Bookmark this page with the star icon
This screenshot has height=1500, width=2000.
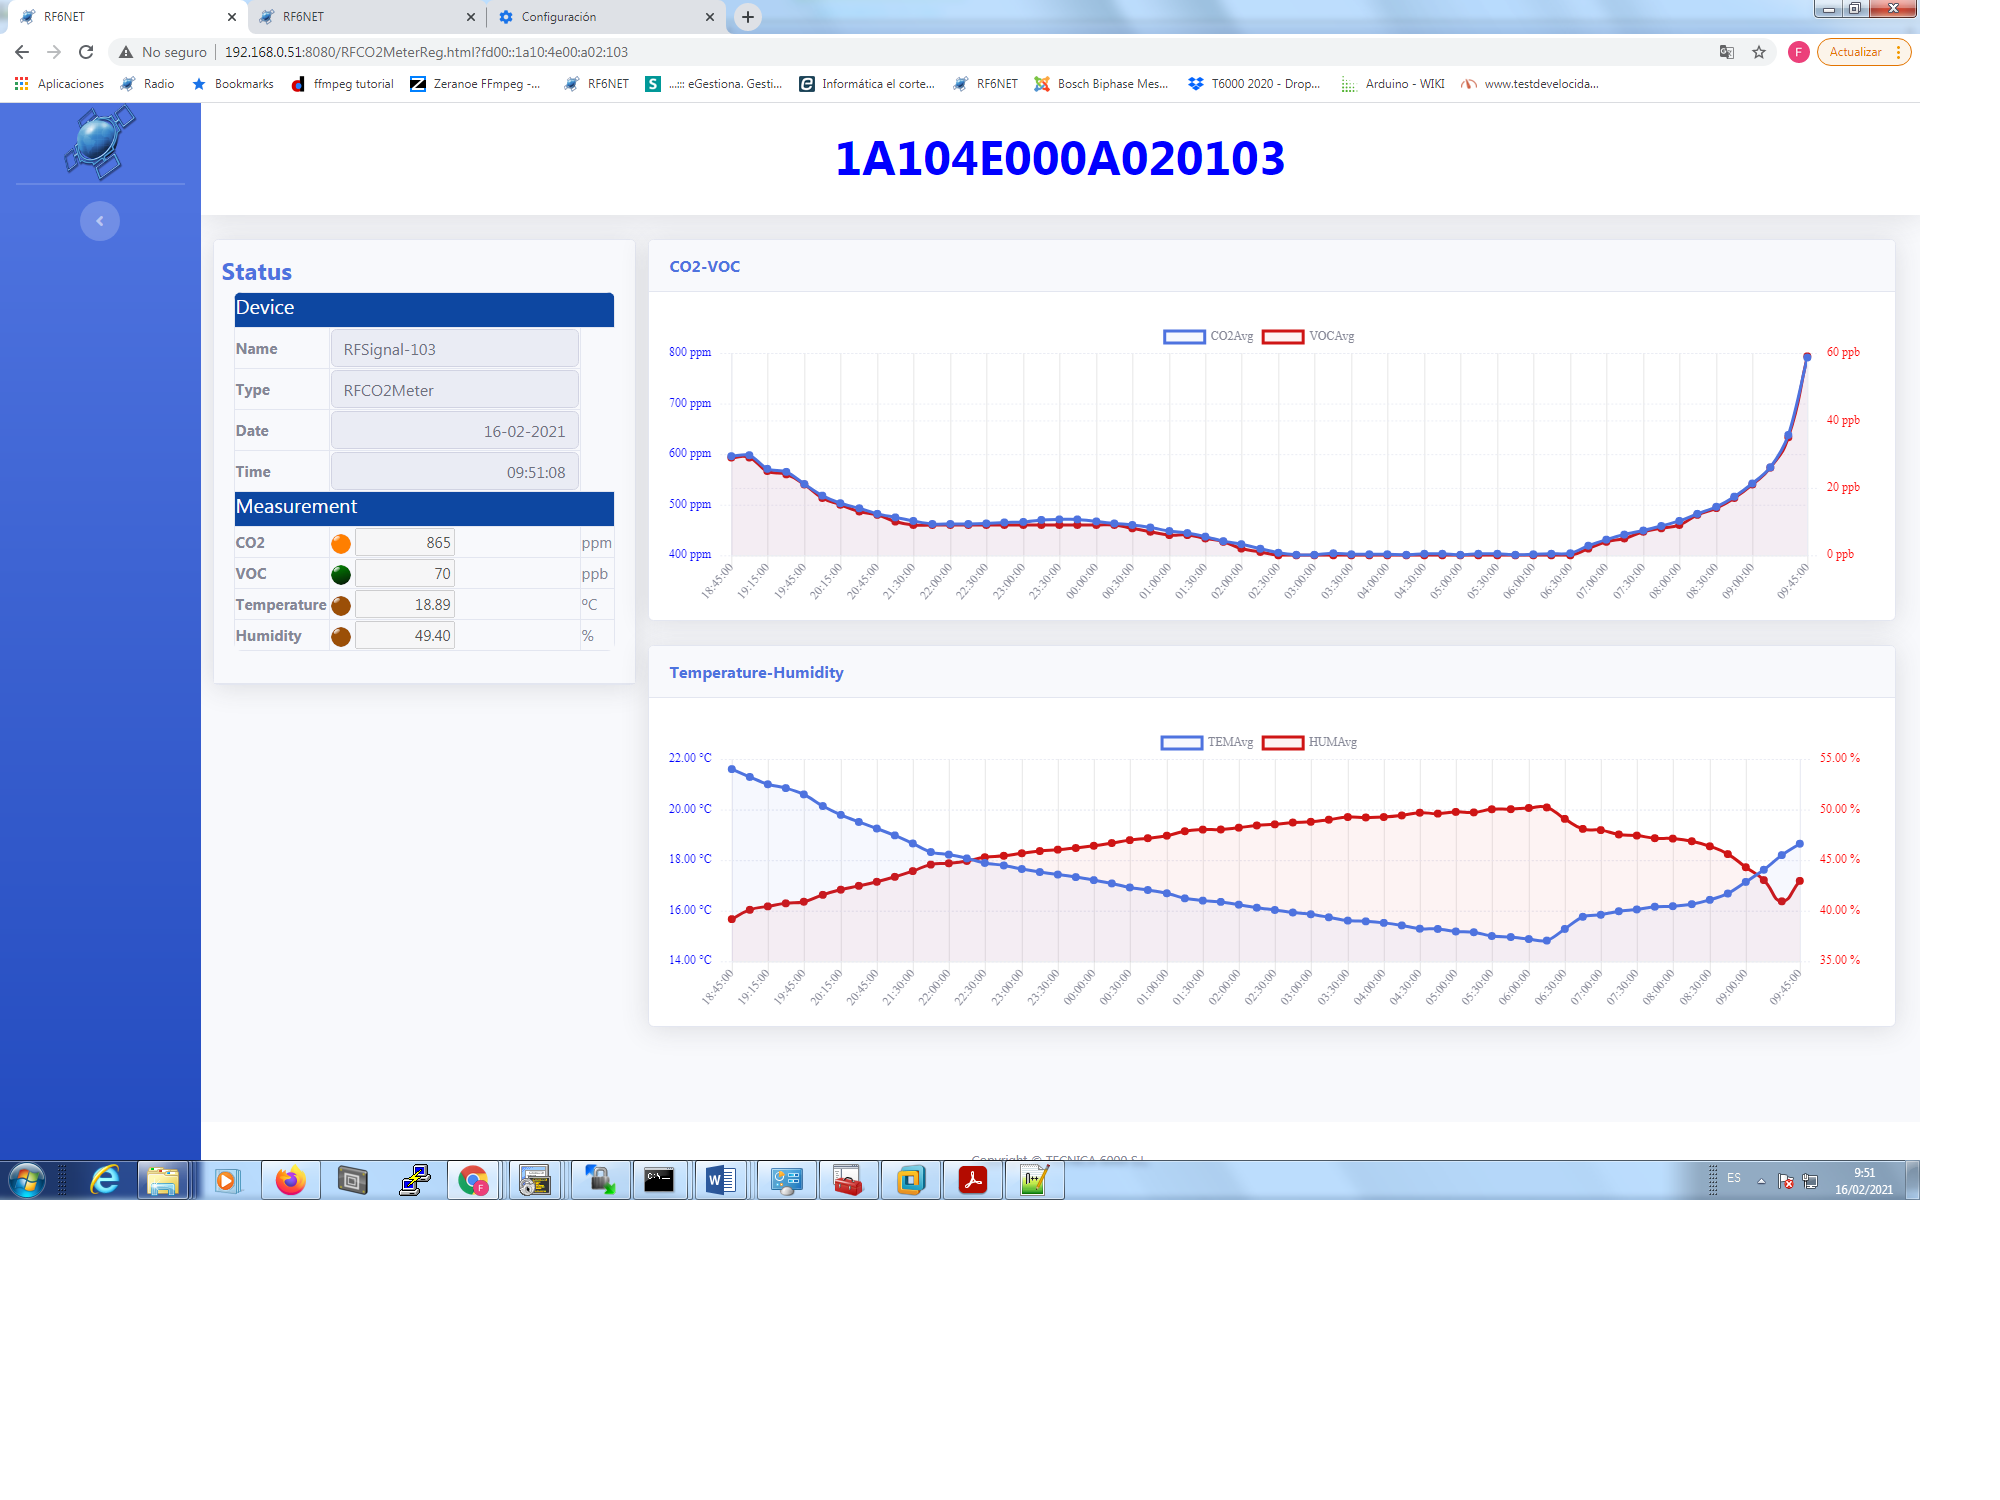click(1759, 52)
